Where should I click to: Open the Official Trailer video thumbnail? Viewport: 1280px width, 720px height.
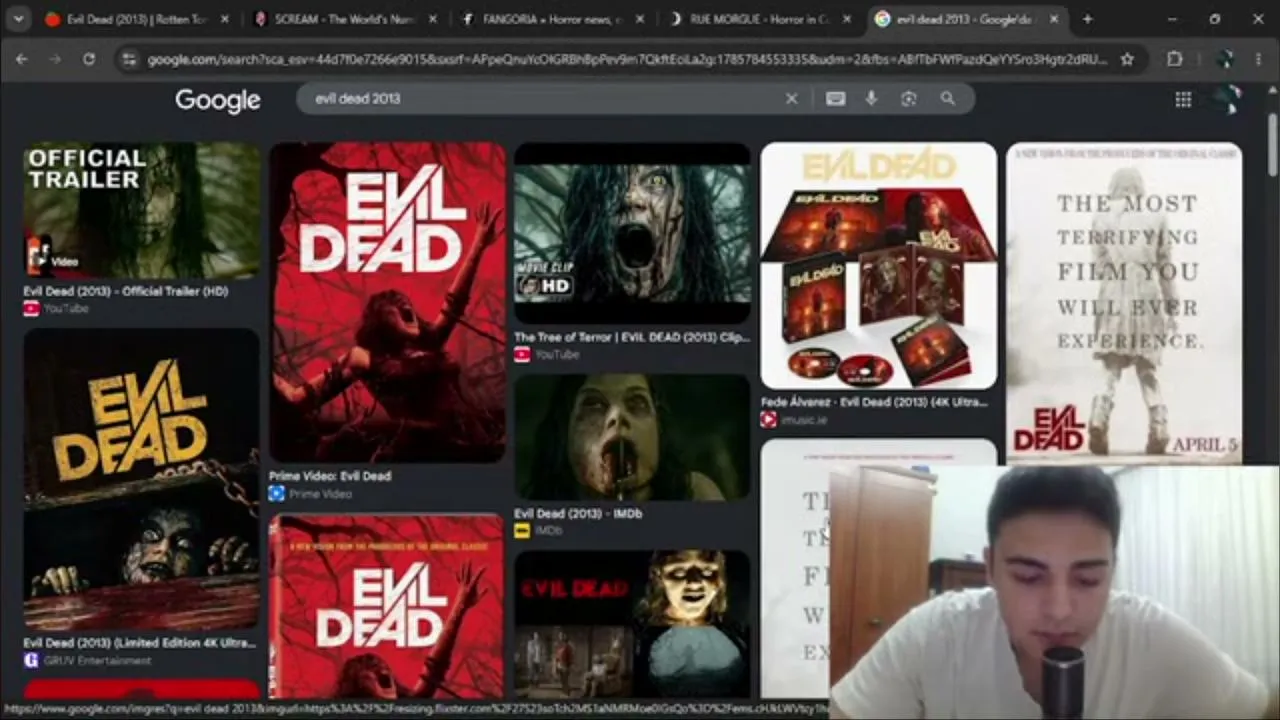click(x=141, y=210)
